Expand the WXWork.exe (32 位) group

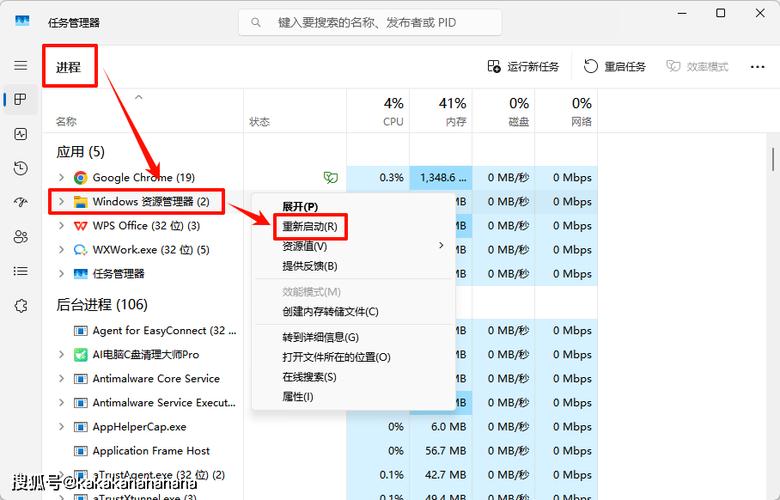(61, 250)
